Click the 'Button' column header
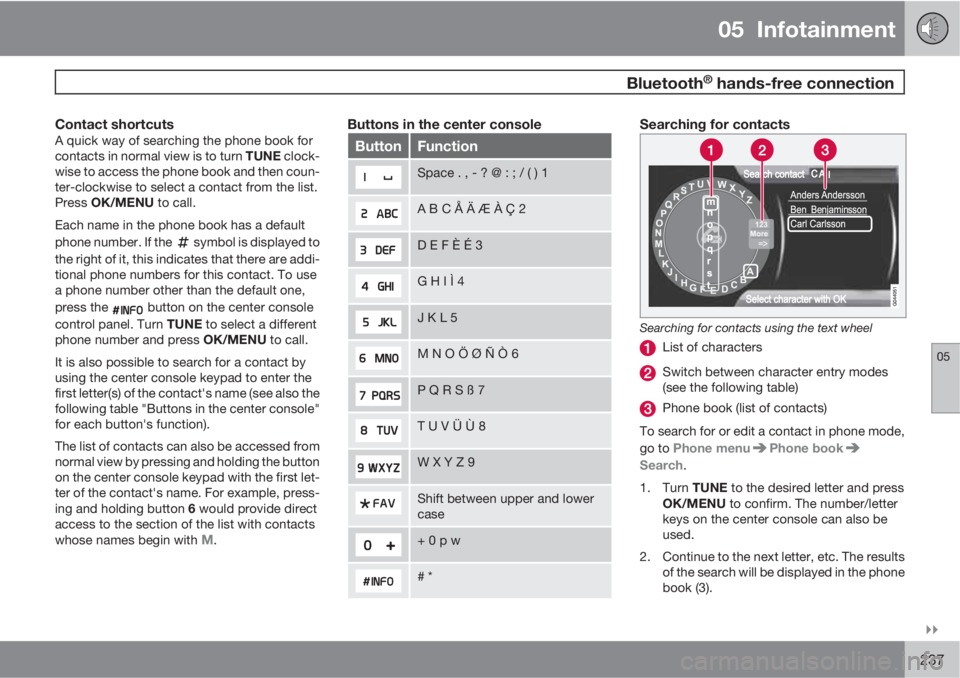This screenshot has height=678, width=960. coord(378,146)
